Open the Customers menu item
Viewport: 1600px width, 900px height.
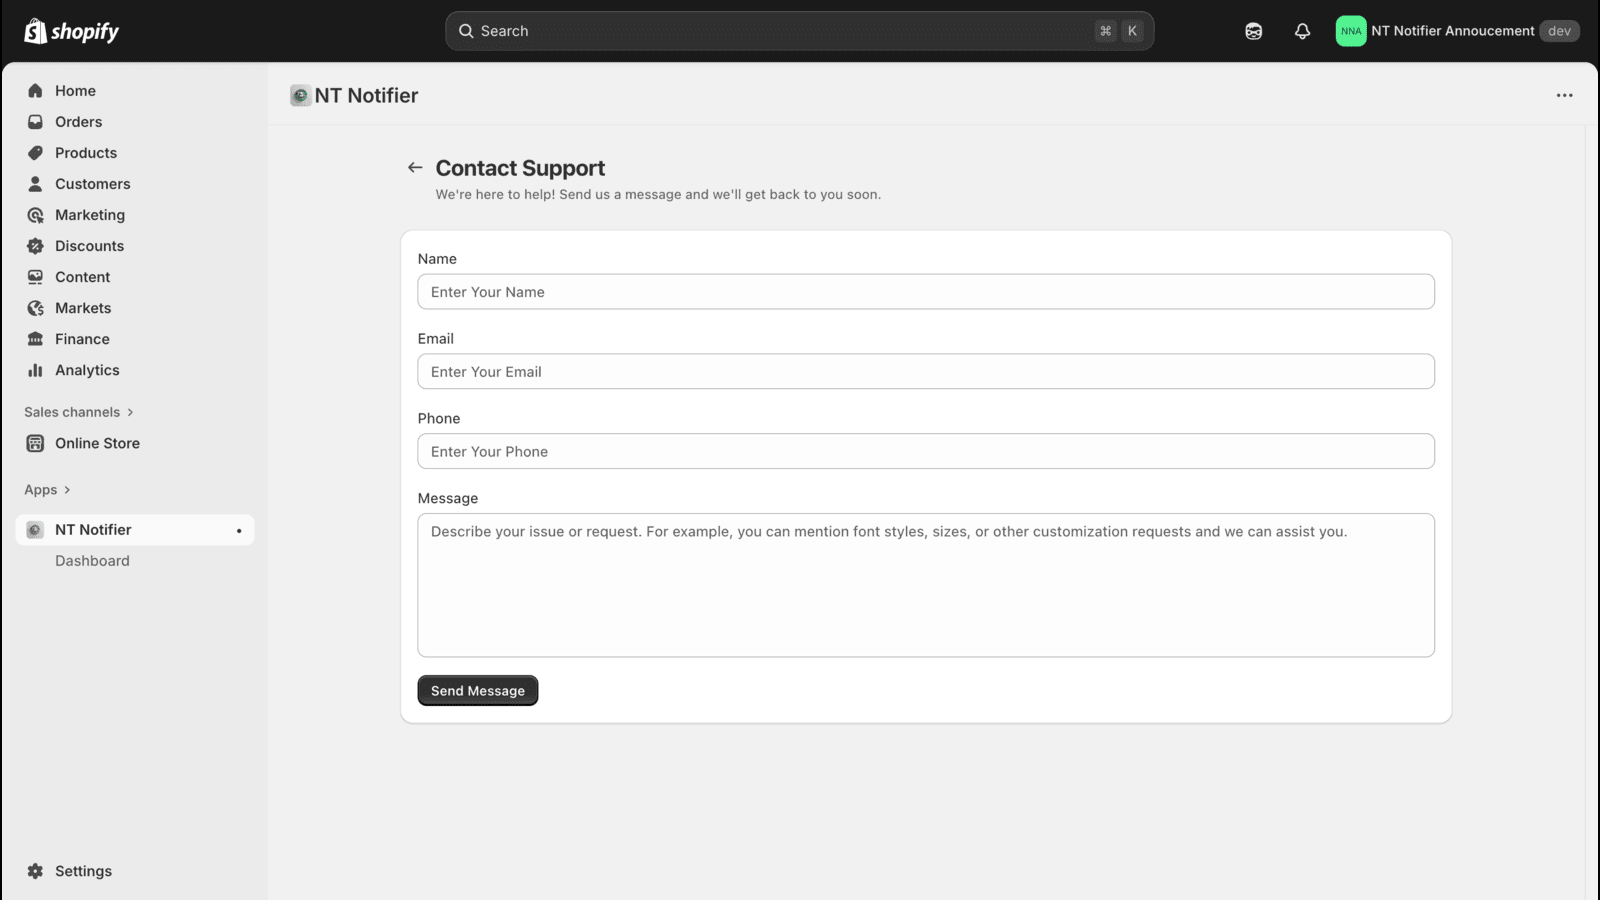(92, 184)
